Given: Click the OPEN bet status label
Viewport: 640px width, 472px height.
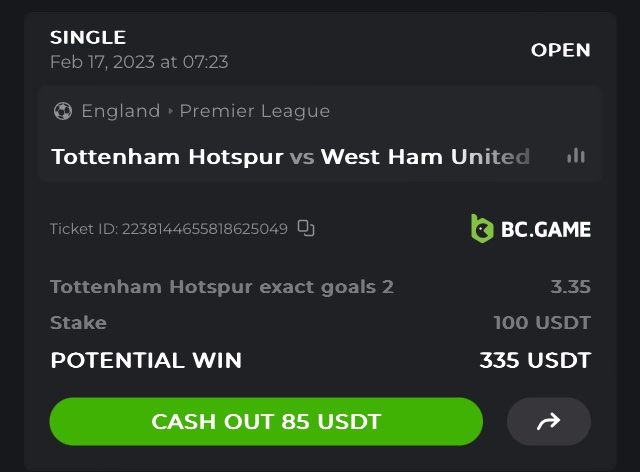Looking at the screenshot, I should 560,50.
